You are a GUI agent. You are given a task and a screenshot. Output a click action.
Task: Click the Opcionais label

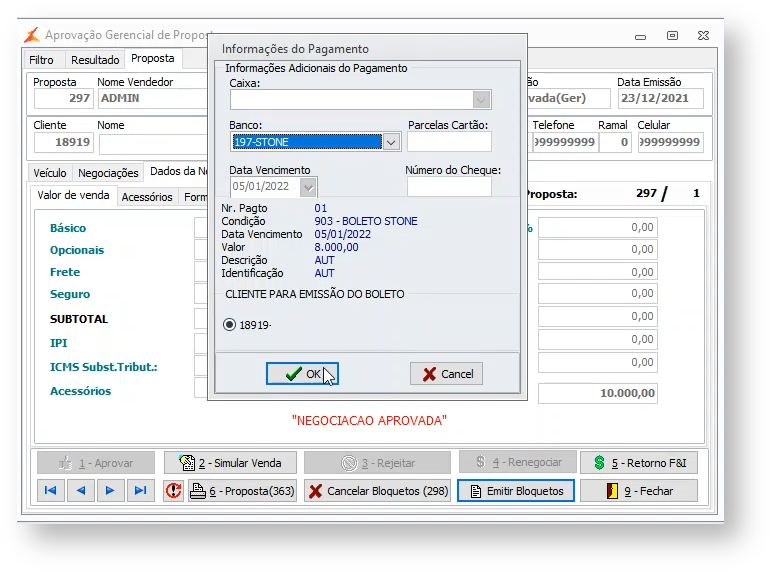point(77,250)
